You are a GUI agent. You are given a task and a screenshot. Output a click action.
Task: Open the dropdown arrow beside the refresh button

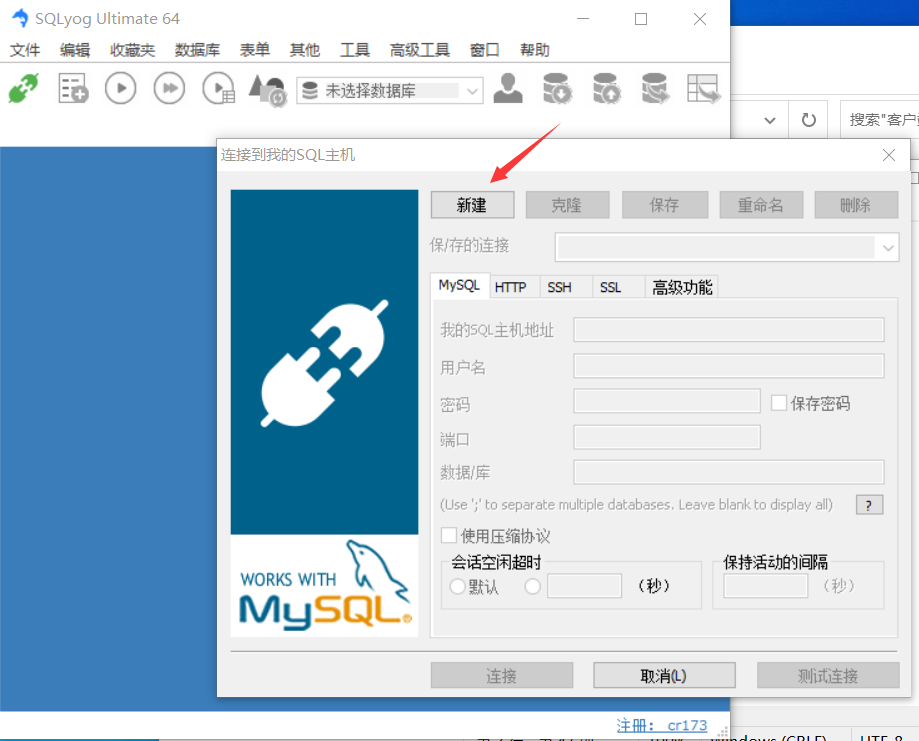click(768, 119)
